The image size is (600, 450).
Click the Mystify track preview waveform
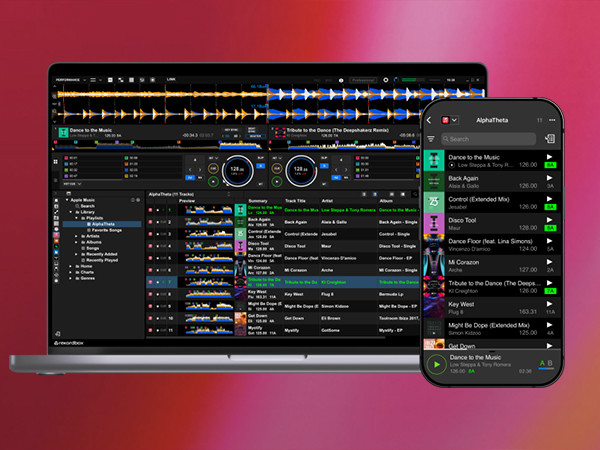tap(209, 330)
